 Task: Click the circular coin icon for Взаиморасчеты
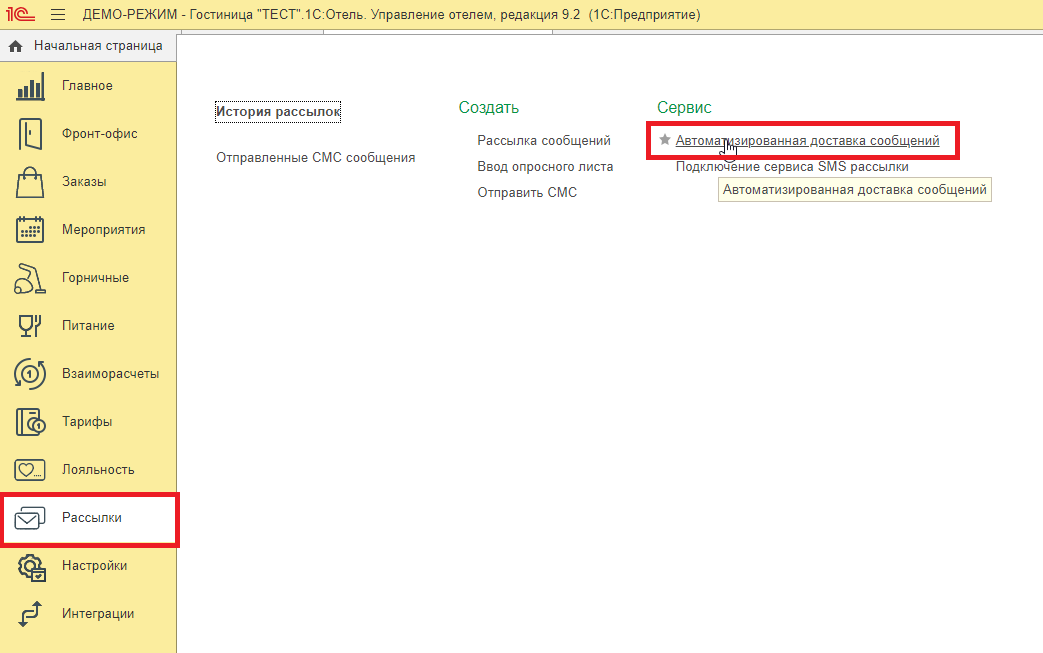coord(30,374)
